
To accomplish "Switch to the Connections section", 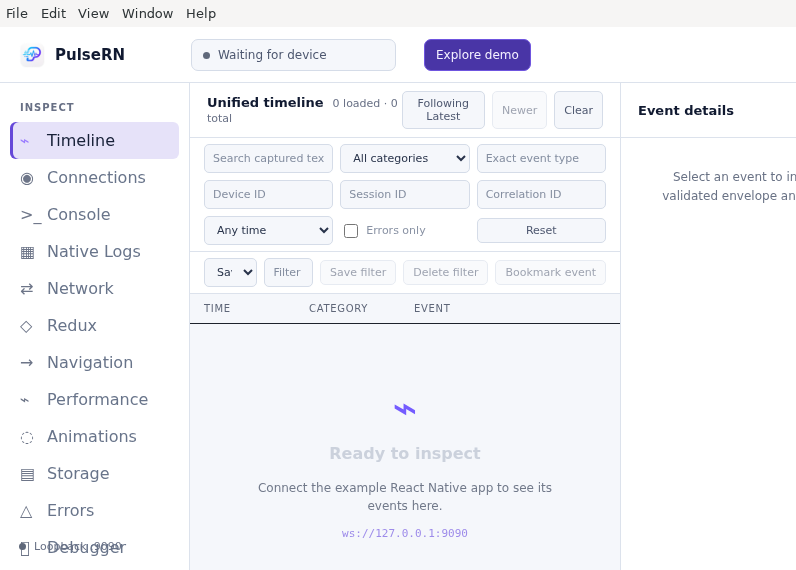I will click(94, 178).
